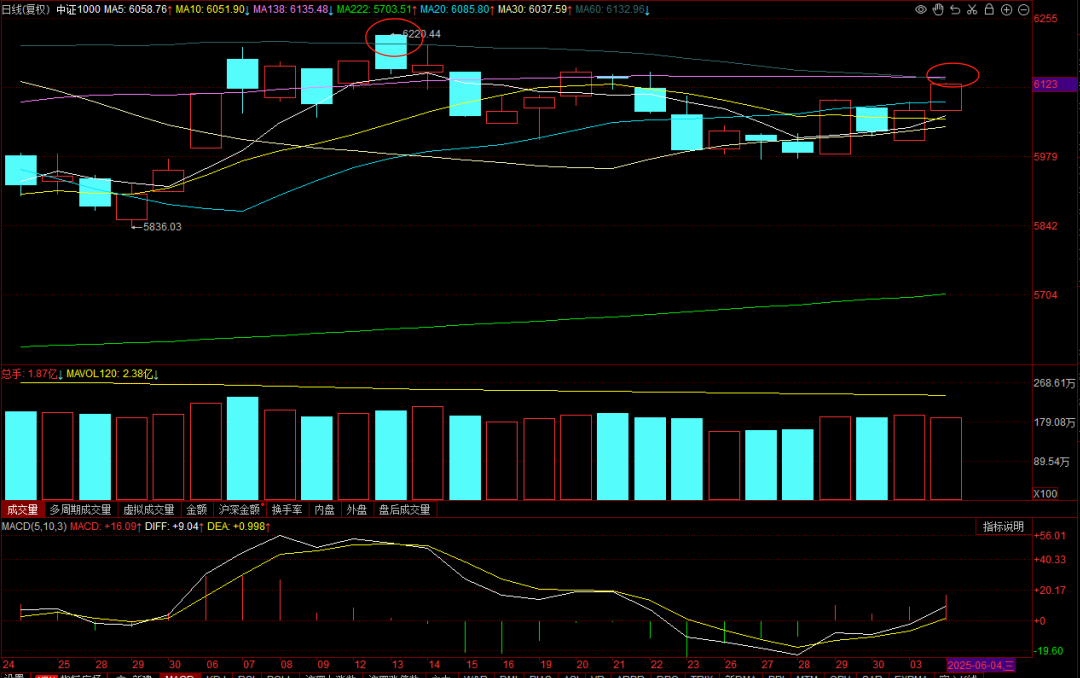Screen dimensions: 1080x678
Task: Select the MA30: 6037.59 label
Action: 534,10
